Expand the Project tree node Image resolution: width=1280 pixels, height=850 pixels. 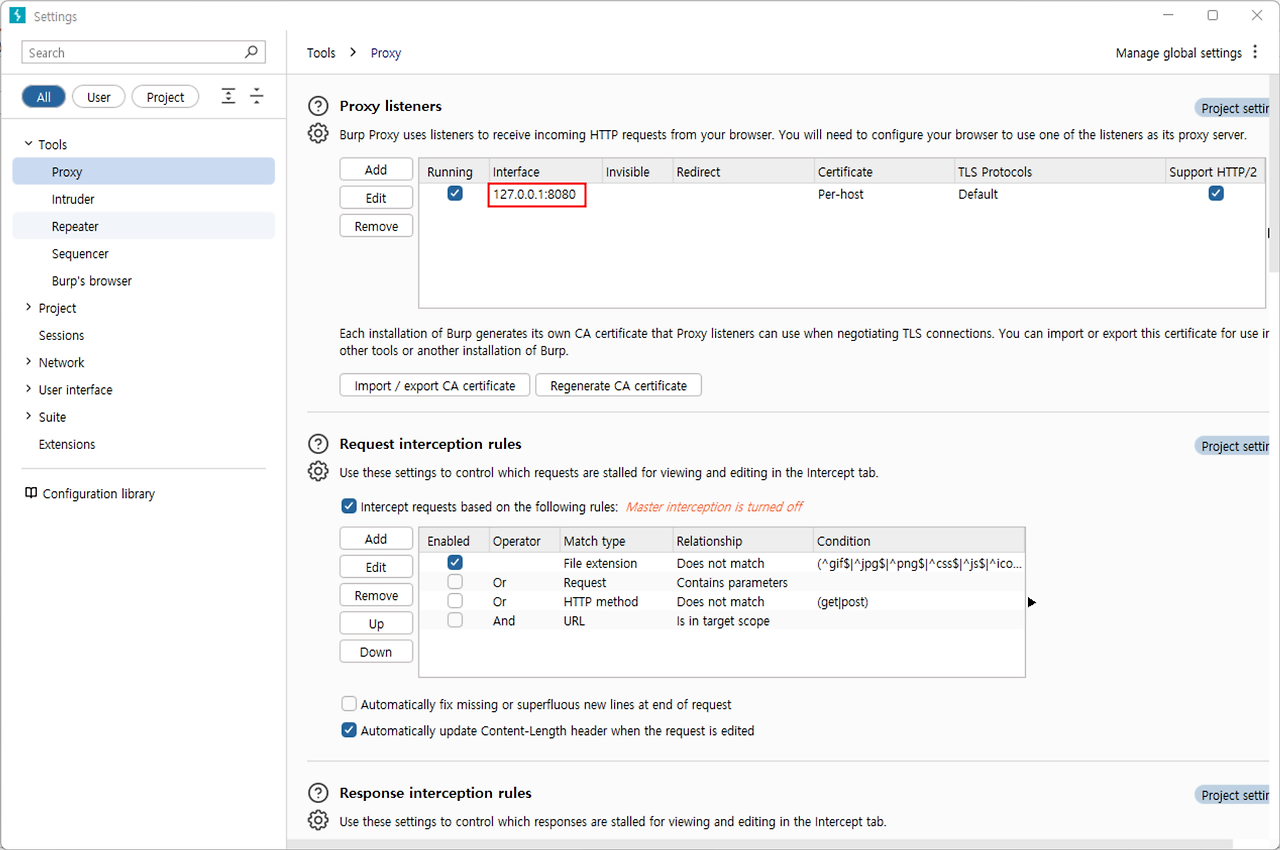coord(28,308)
